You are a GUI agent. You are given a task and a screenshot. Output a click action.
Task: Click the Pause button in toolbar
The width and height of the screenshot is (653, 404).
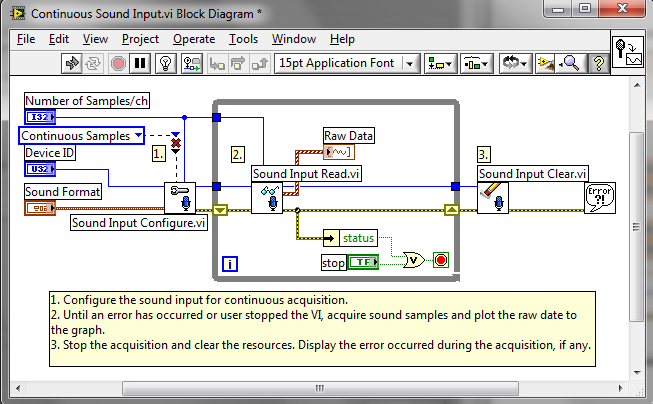140,64
